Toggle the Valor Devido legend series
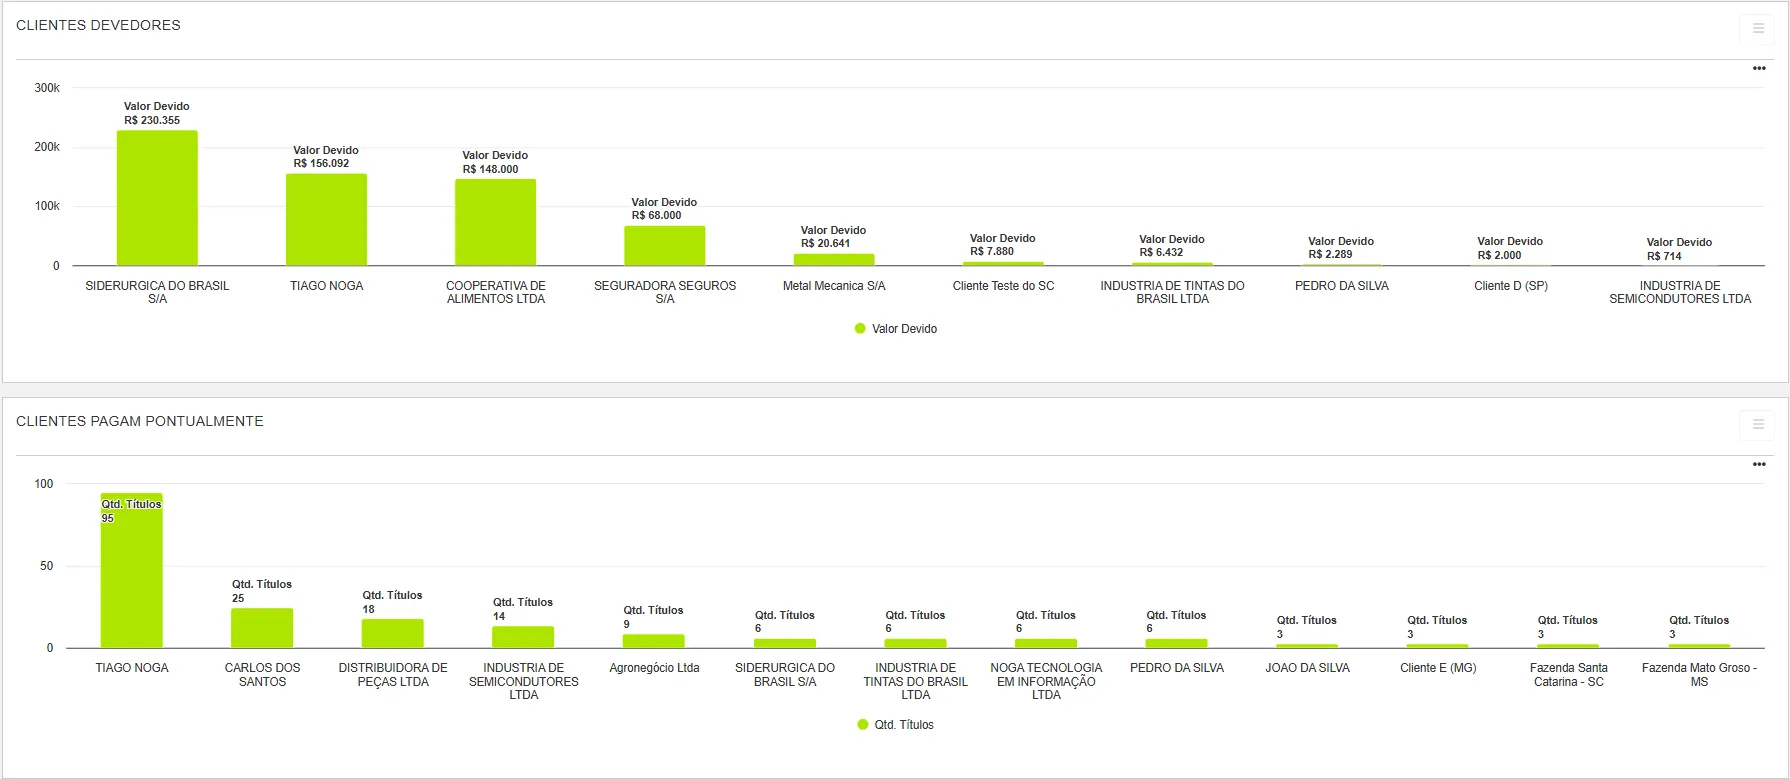 point(904,329)
